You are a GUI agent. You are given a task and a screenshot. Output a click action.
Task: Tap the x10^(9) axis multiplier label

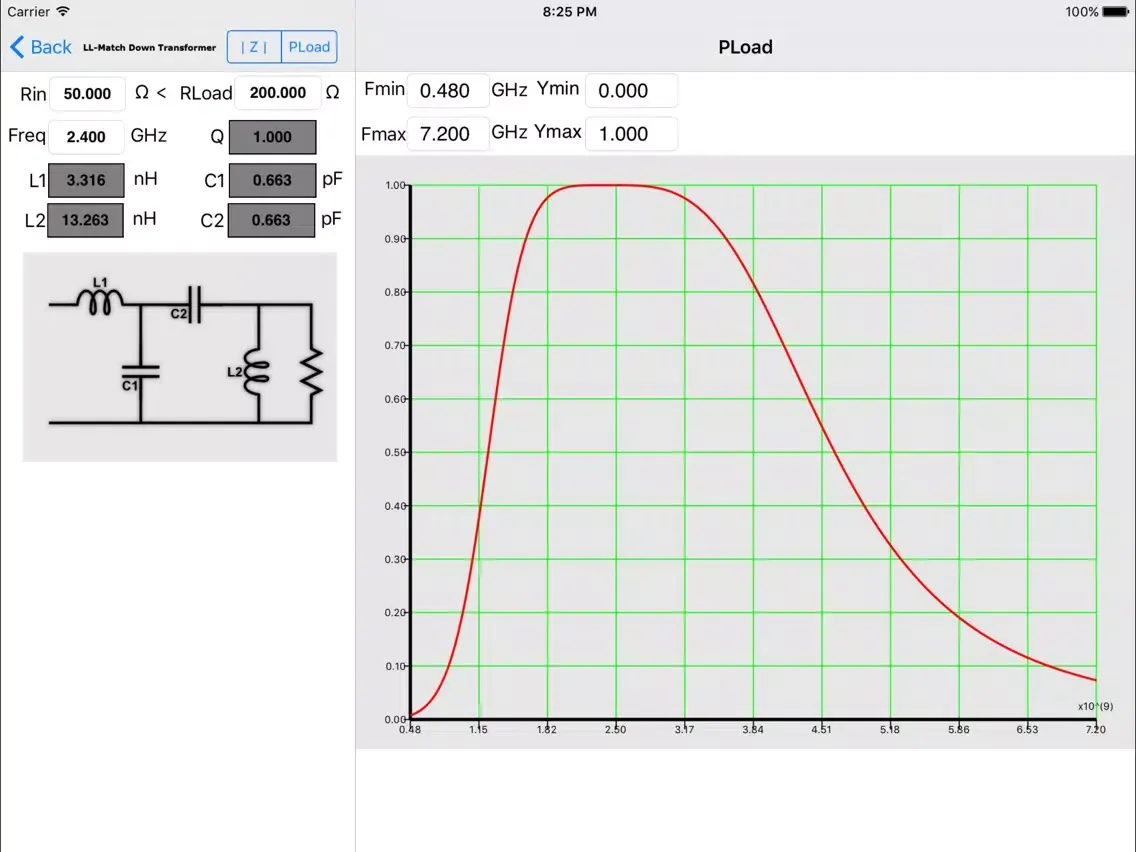point(1095,706)
